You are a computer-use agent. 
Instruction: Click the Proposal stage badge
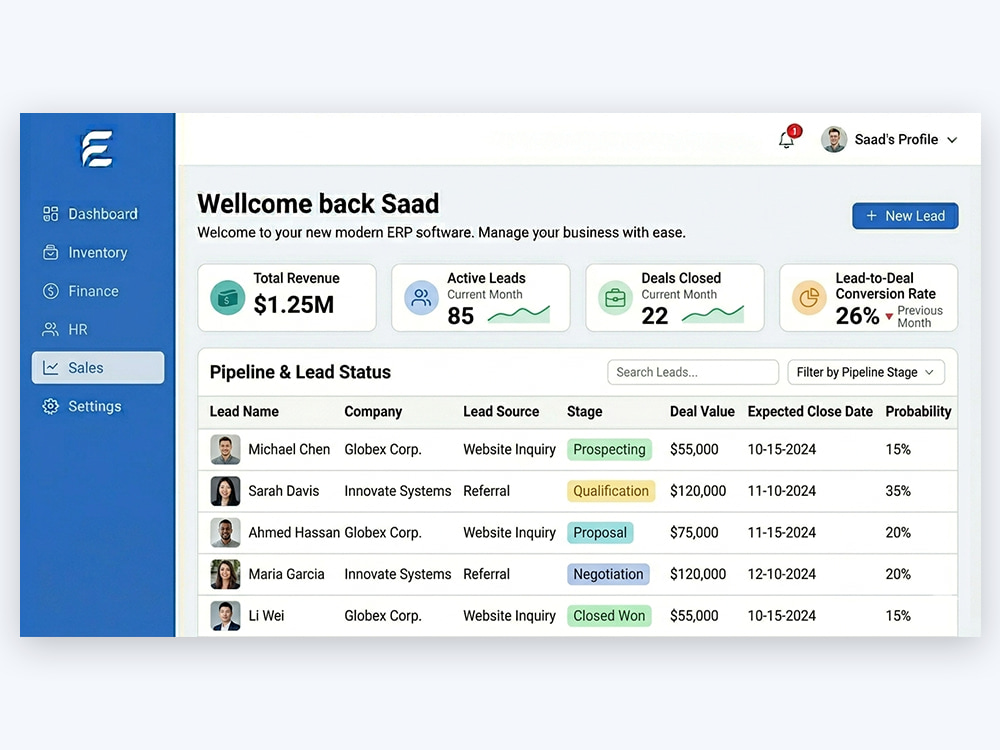(600, 533)
